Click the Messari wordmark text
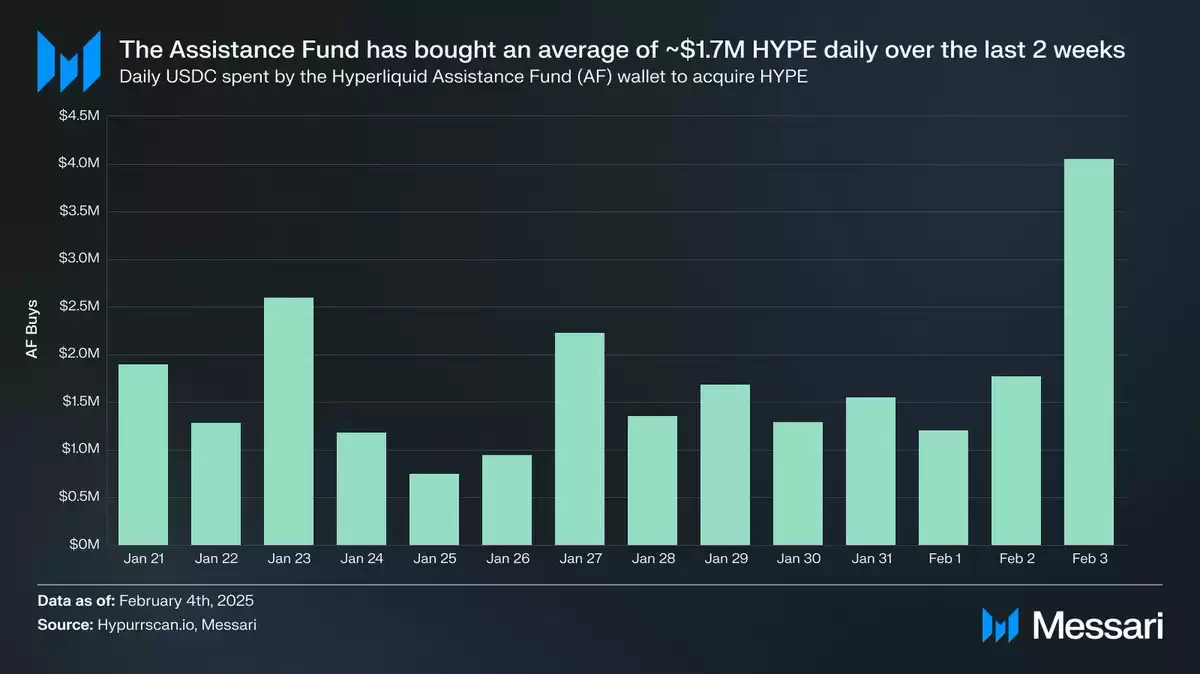The width and height of the screenshot is (1200, 674). [x=1096, y=626]
